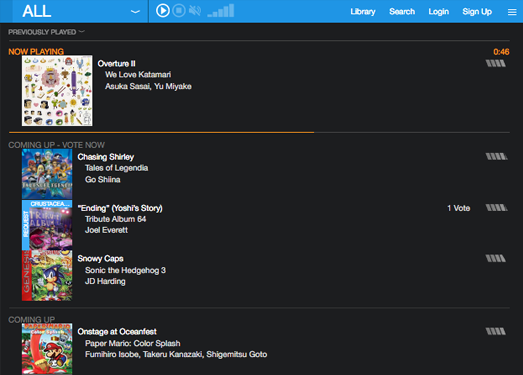Image resolution: width=523 pixels, height=375 pixels.
Task: Open artist Go Shiina
Action: pyautogui.click(x=103, y=179)
